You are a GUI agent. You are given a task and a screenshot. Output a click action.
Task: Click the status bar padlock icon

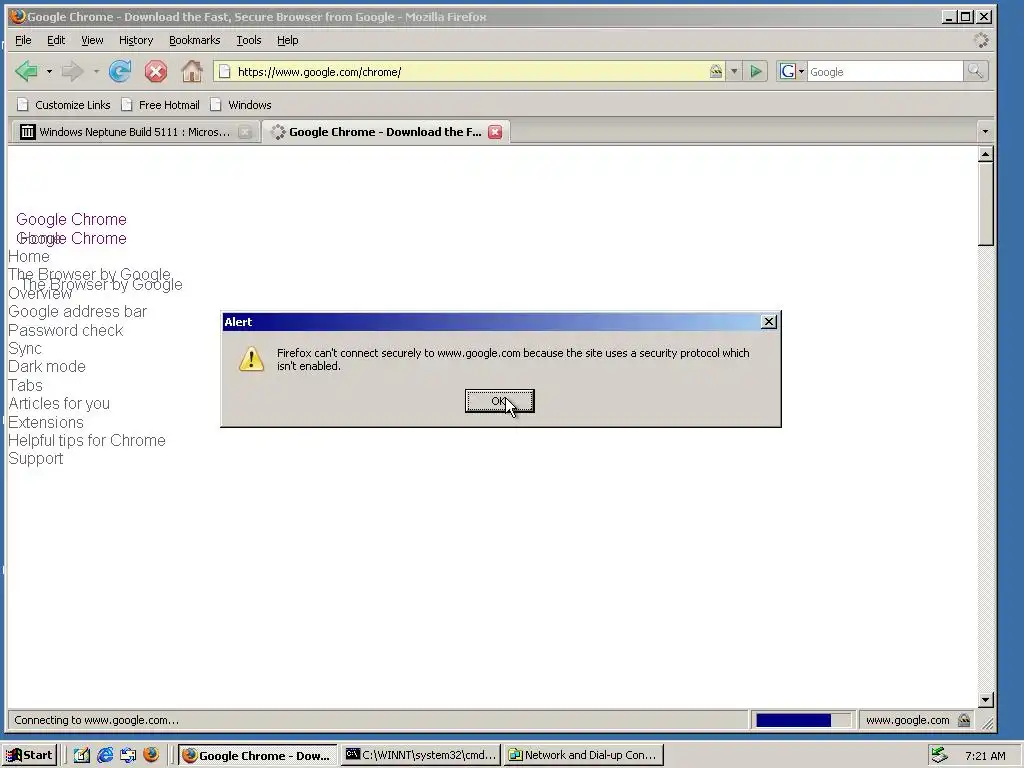pos(964,720)
